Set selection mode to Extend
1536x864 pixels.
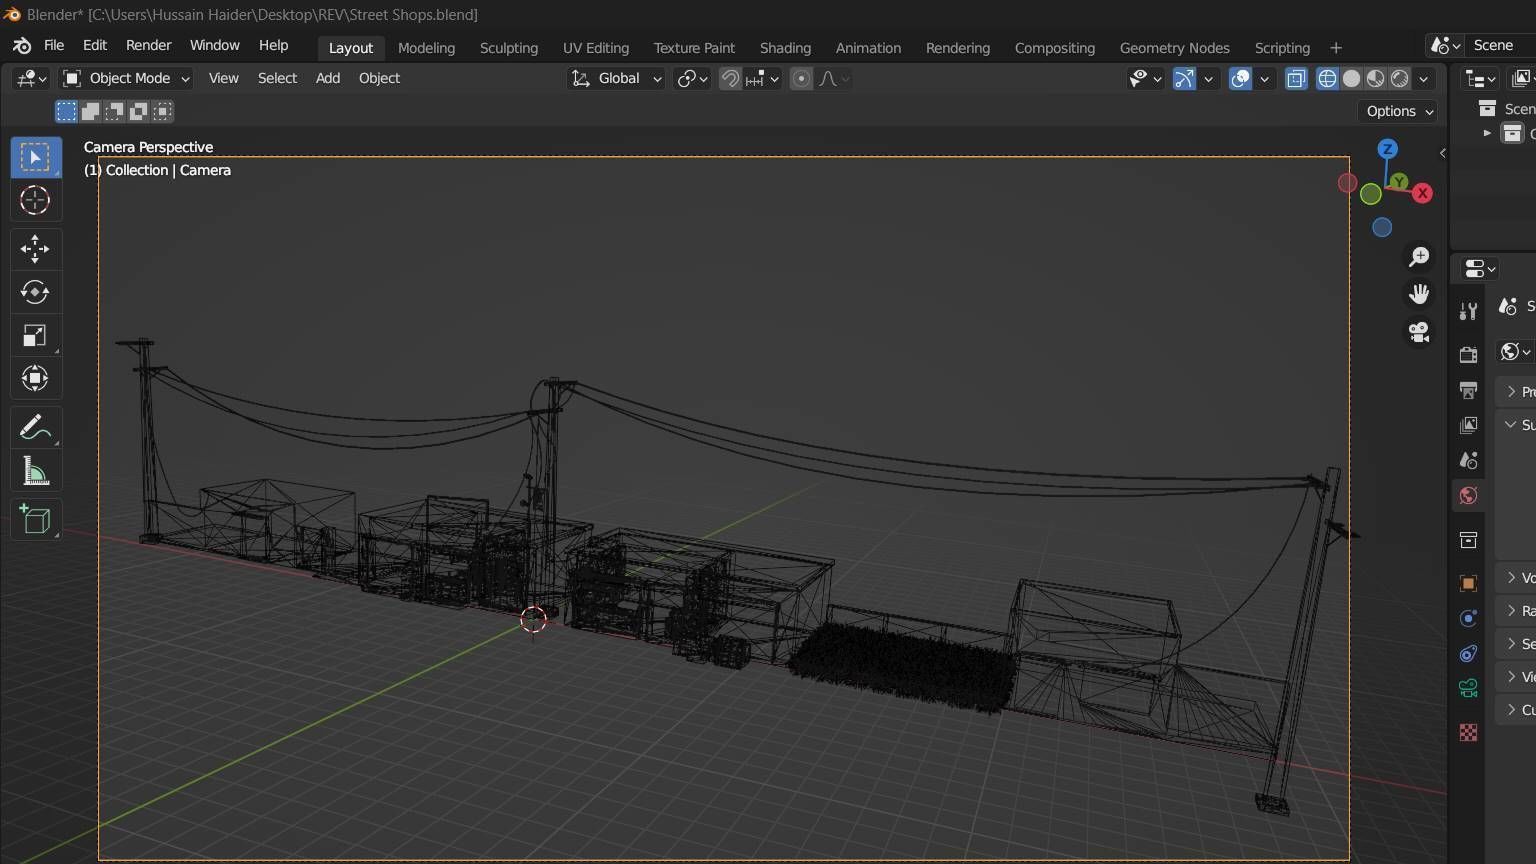pyautogui.click(x=90, y=111)
